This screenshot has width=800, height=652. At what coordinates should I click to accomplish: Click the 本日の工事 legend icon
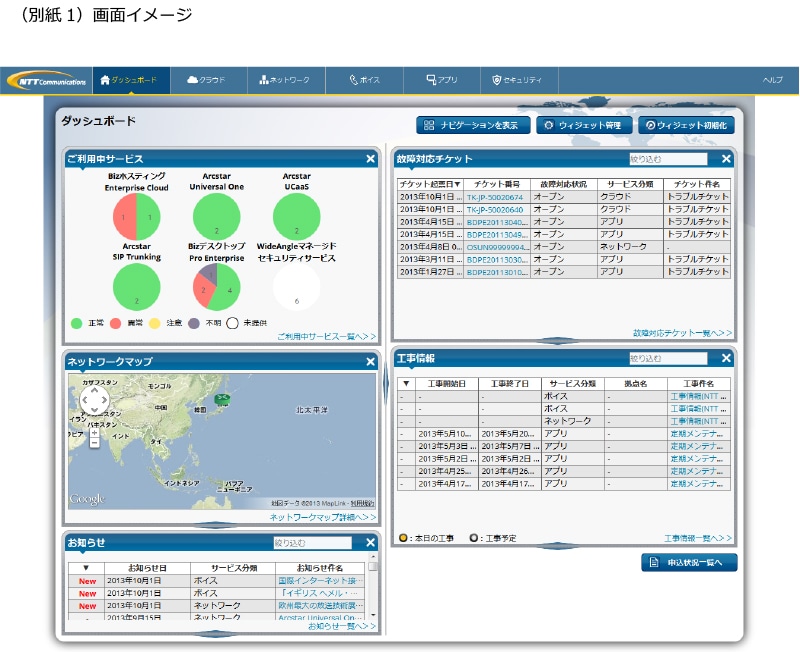pyautogui.click(x=403, y=538)
